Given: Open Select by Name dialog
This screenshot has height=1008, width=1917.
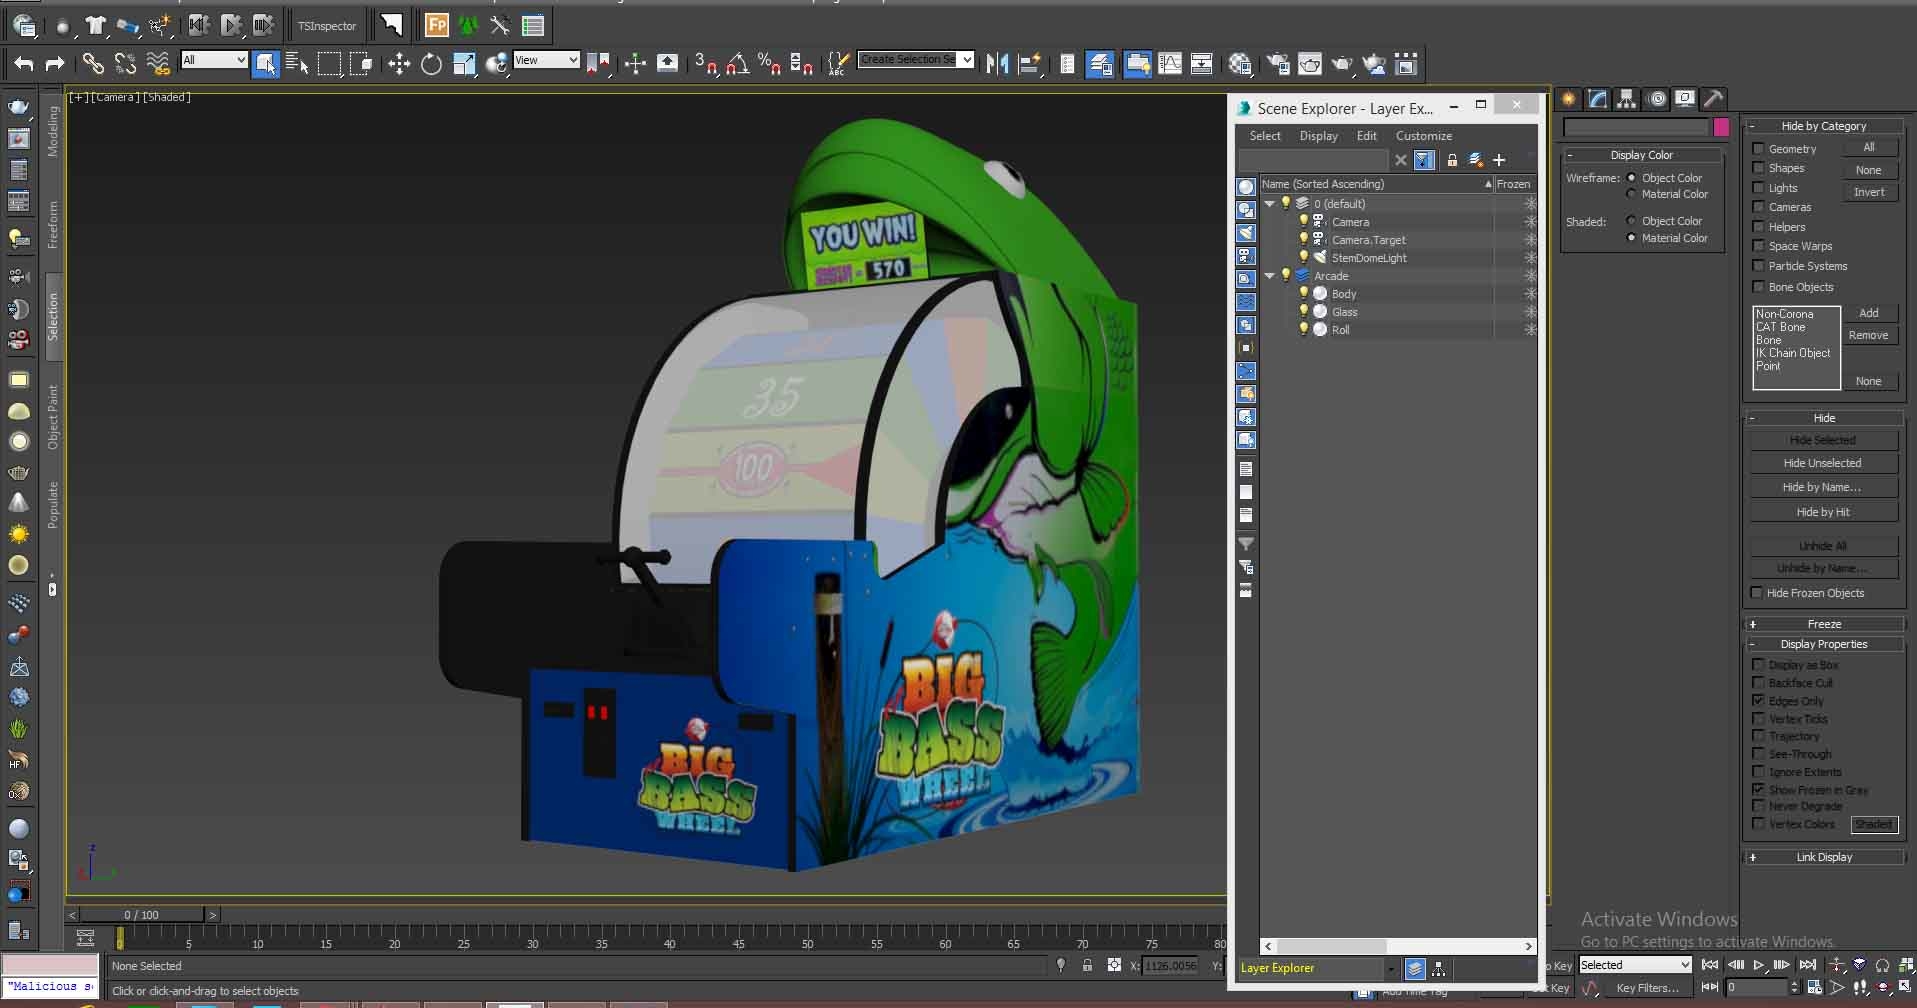Looking at the screenshot, I should point(297,63).
